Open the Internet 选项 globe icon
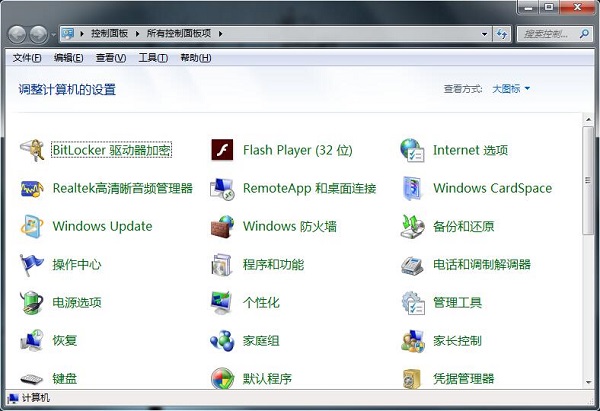The width and height of the screenshot is (600, 411). tap(412, 150)
